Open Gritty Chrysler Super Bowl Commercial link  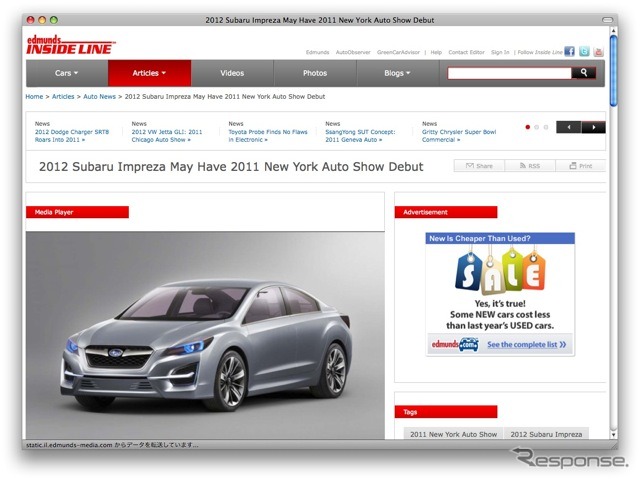click(x=459, y=136)
